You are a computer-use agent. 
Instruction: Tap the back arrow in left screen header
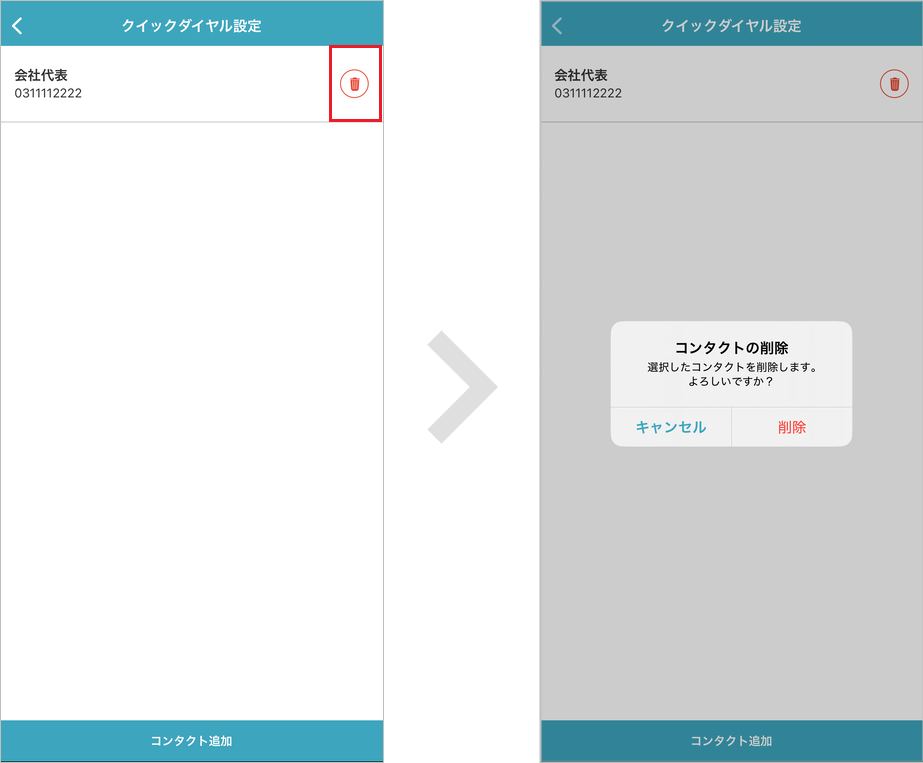click(18, 25)
